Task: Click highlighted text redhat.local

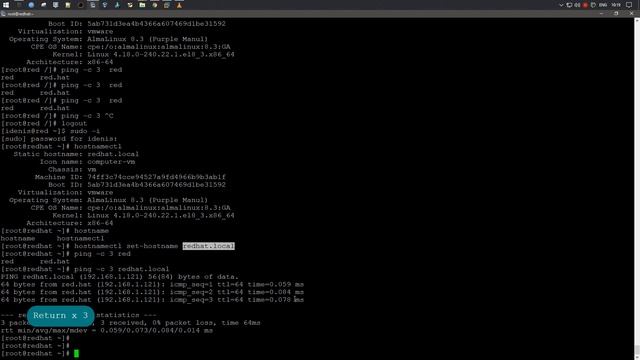Action: coord(209,246)
